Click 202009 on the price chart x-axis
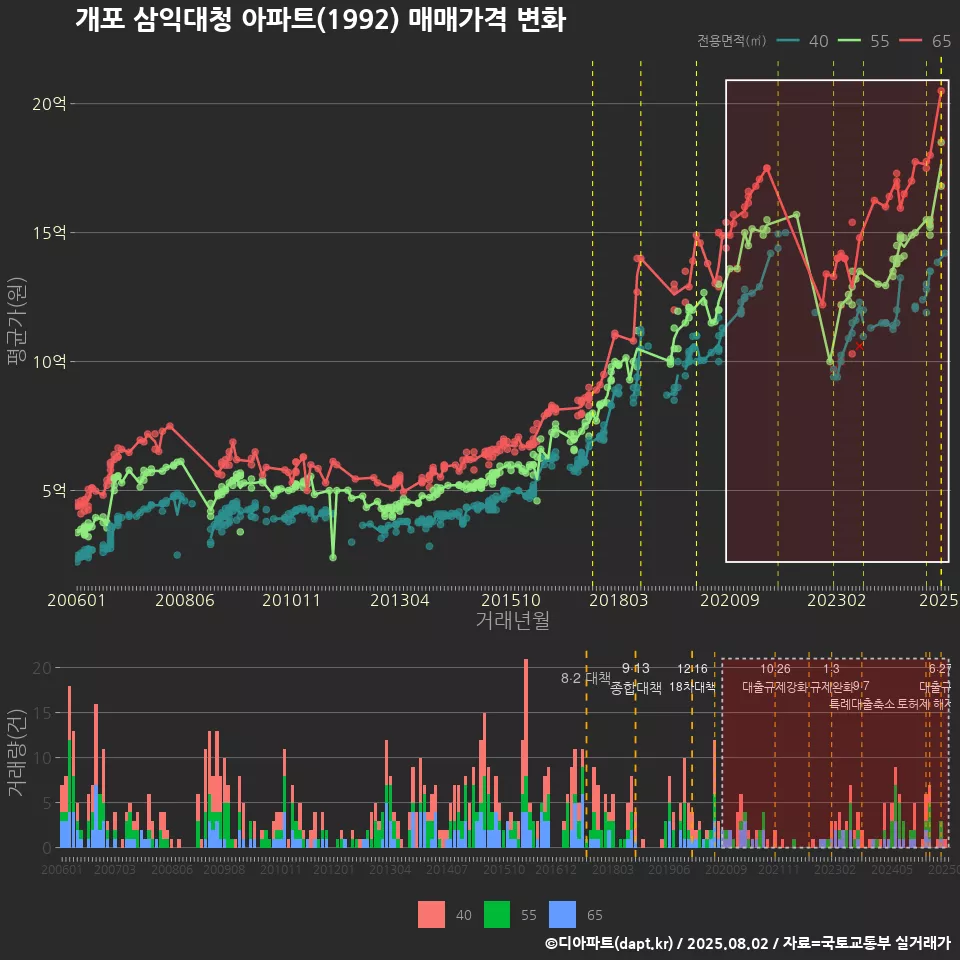 click(730, 600)
